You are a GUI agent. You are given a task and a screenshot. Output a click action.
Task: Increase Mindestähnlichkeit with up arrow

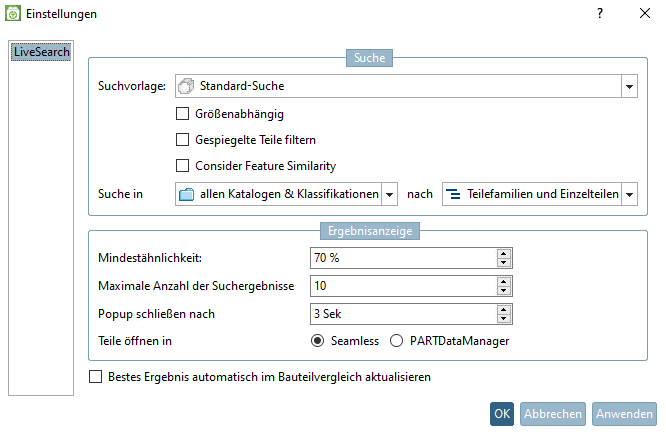coord(503,253)
